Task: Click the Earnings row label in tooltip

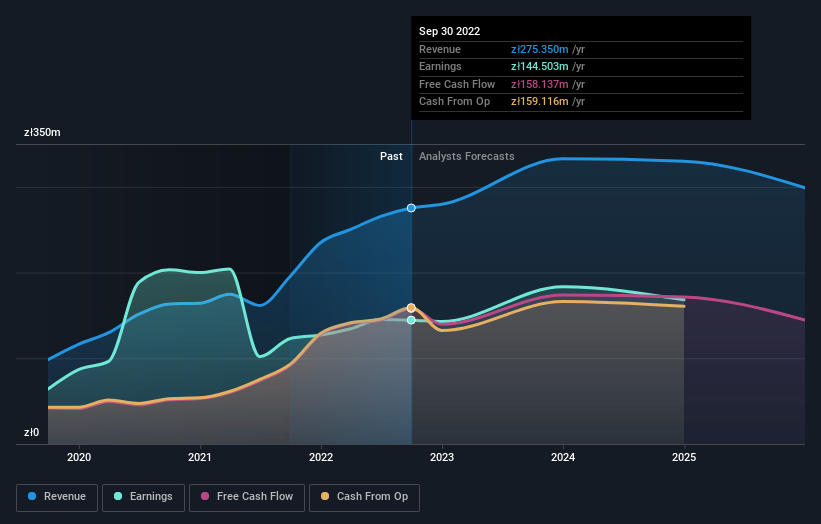Action: pos(440,66)
